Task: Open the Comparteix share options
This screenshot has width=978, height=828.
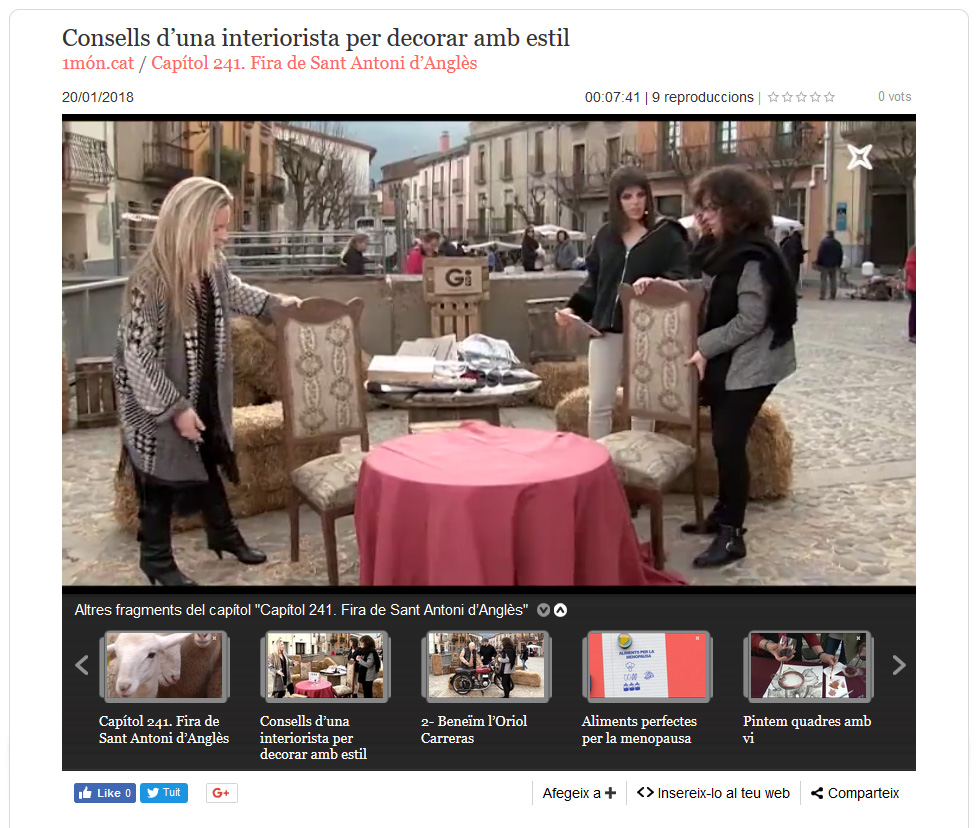Action: pos(855,793)
